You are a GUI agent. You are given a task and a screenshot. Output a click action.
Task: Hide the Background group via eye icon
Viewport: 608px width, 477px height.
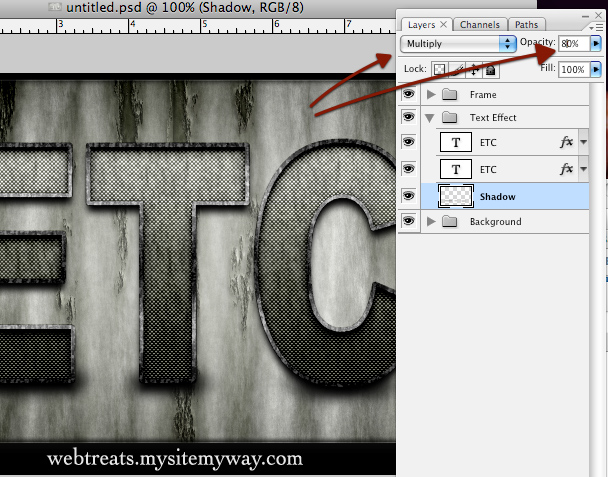point(408,221)
